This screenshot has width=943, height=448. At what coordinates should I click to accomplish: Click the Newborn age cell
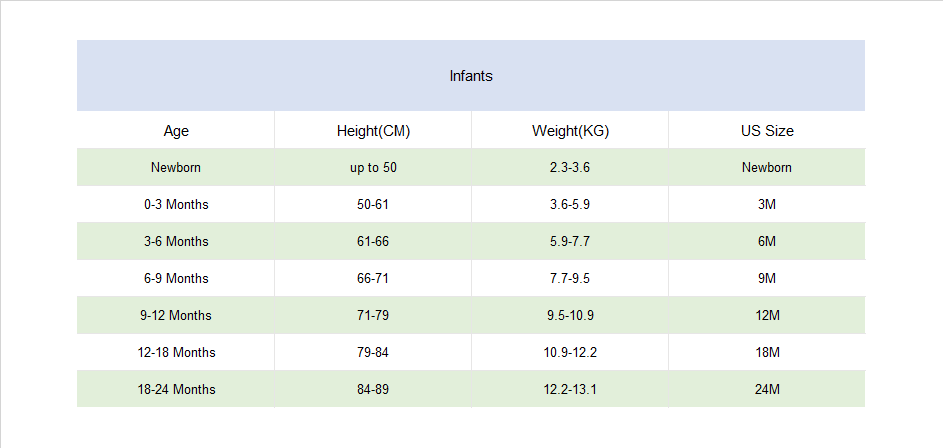176,167
